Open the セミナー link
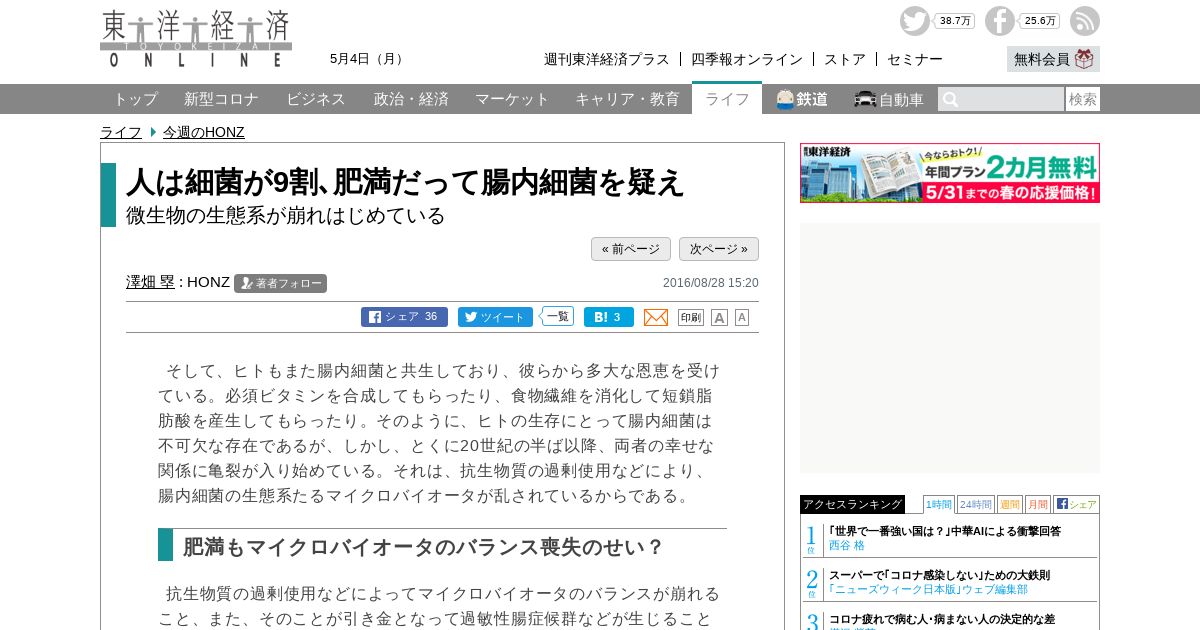This screenshot has height=630, width=1200. [915, 59]
